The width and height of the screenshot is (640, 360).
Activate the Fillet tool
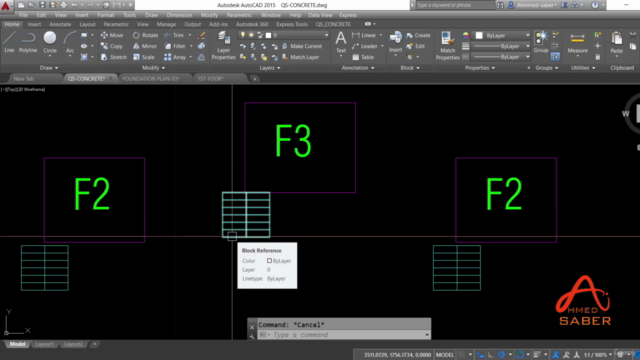coord(175,47)
